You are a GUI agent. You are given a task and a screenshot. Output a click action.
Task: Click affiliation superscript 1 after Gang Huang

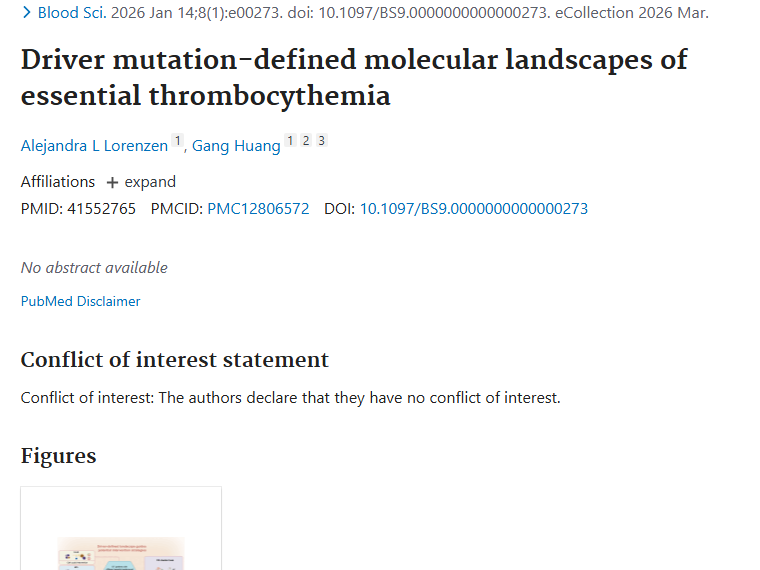pos(290,141)
